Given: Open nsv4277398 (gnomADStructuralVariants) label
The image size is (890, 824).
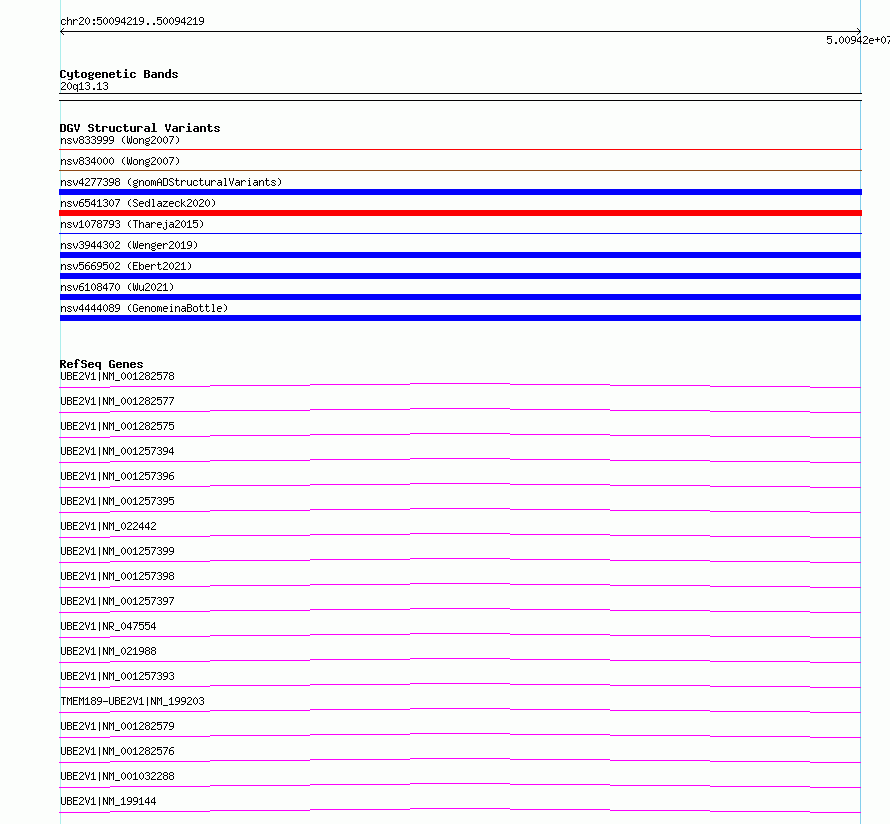Looking at the screenshot, I should click(171, 182).
